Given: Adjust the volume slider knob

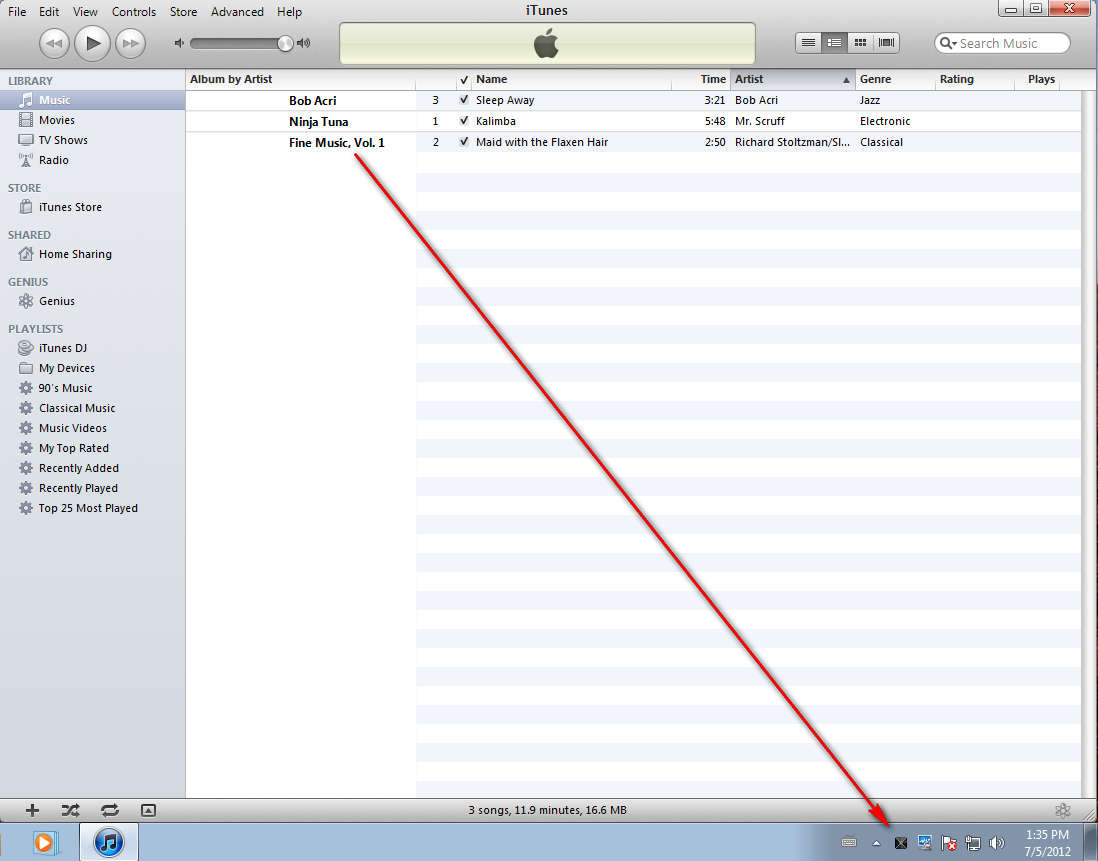Looking at the screenshot, I should tap(285, 43).
